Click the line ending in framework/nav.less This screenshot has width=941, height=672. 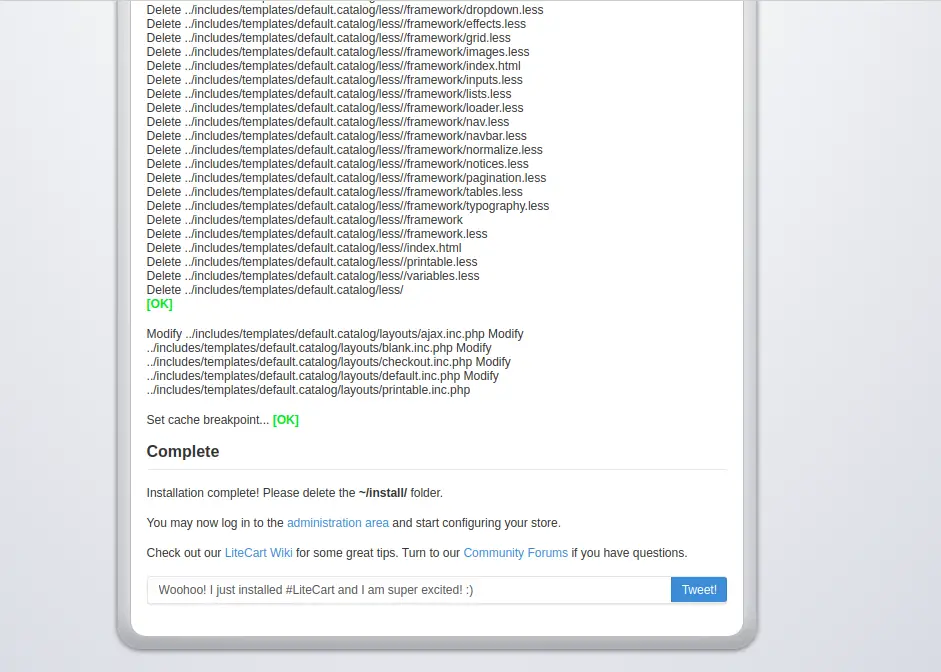pos(328,122)
